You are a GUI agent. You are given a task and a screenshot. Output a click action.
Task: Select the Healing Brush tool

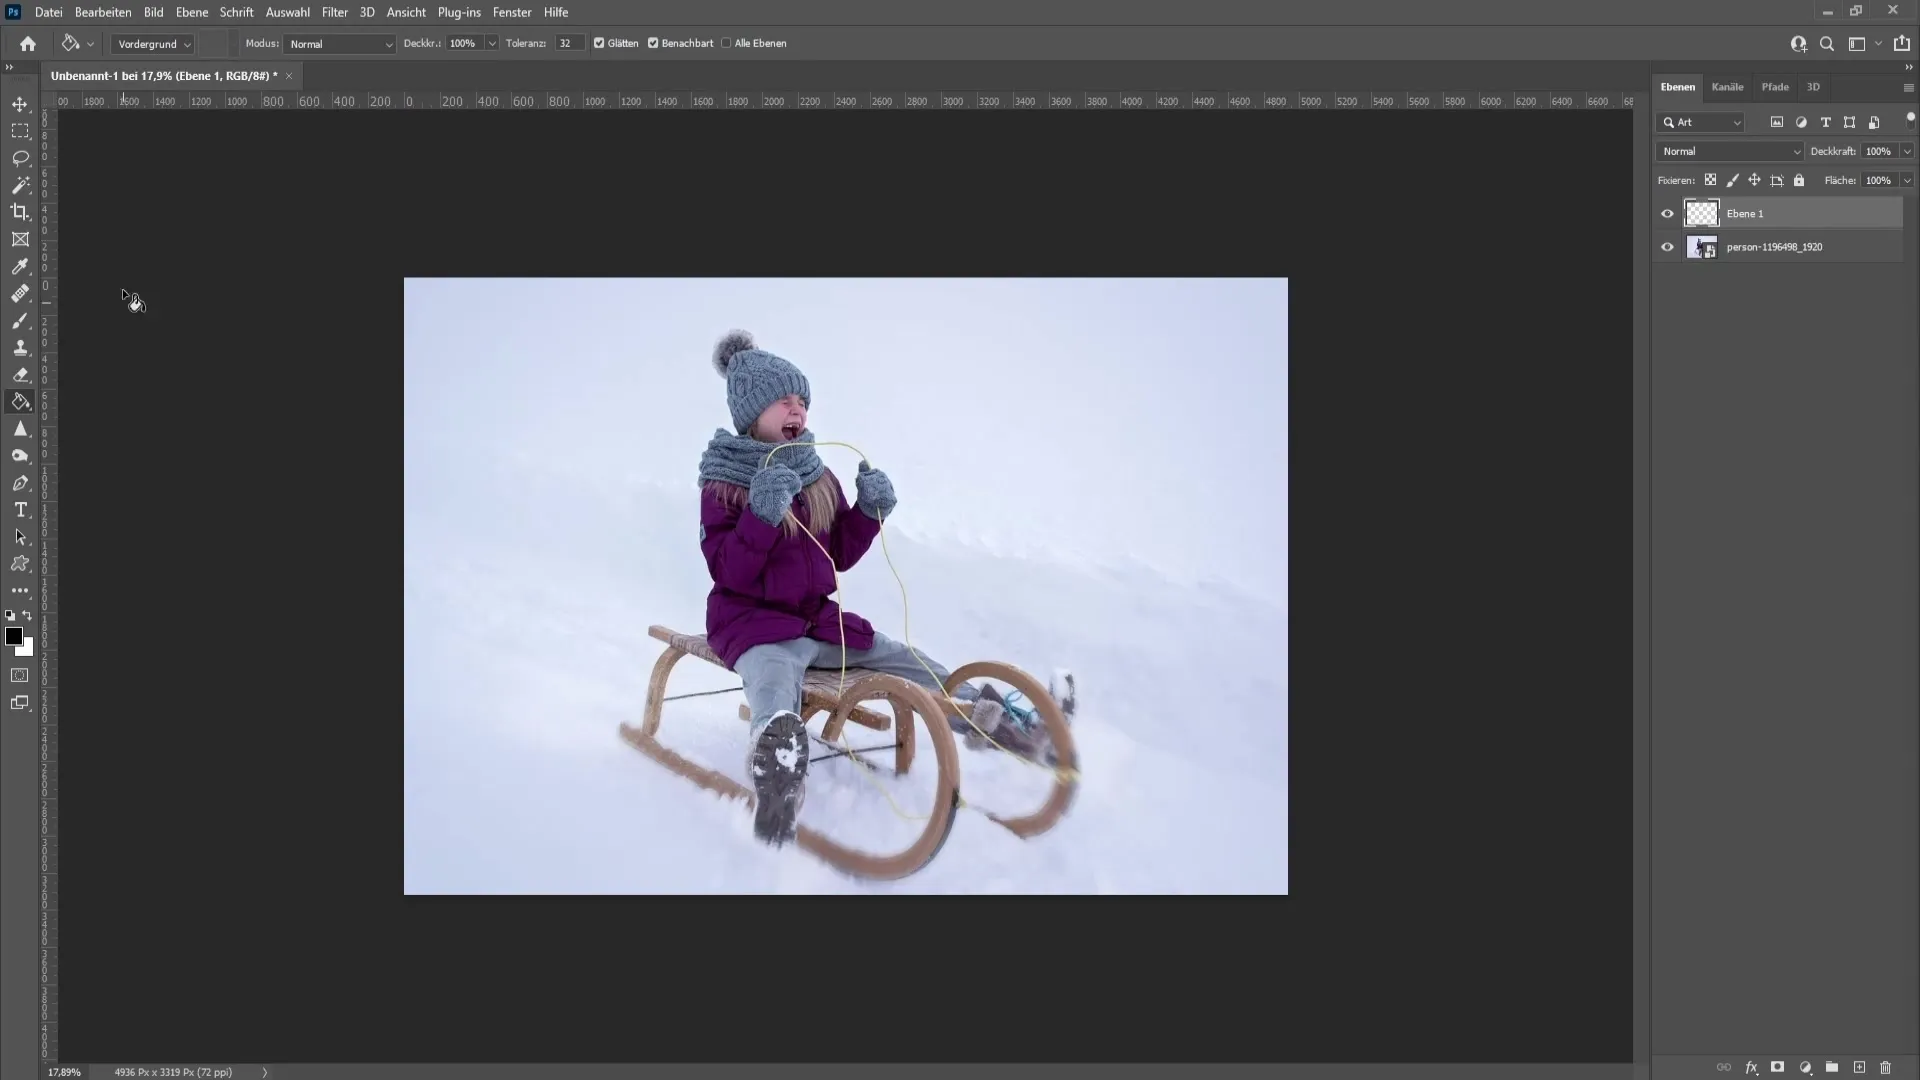click(x=18, y=293)
